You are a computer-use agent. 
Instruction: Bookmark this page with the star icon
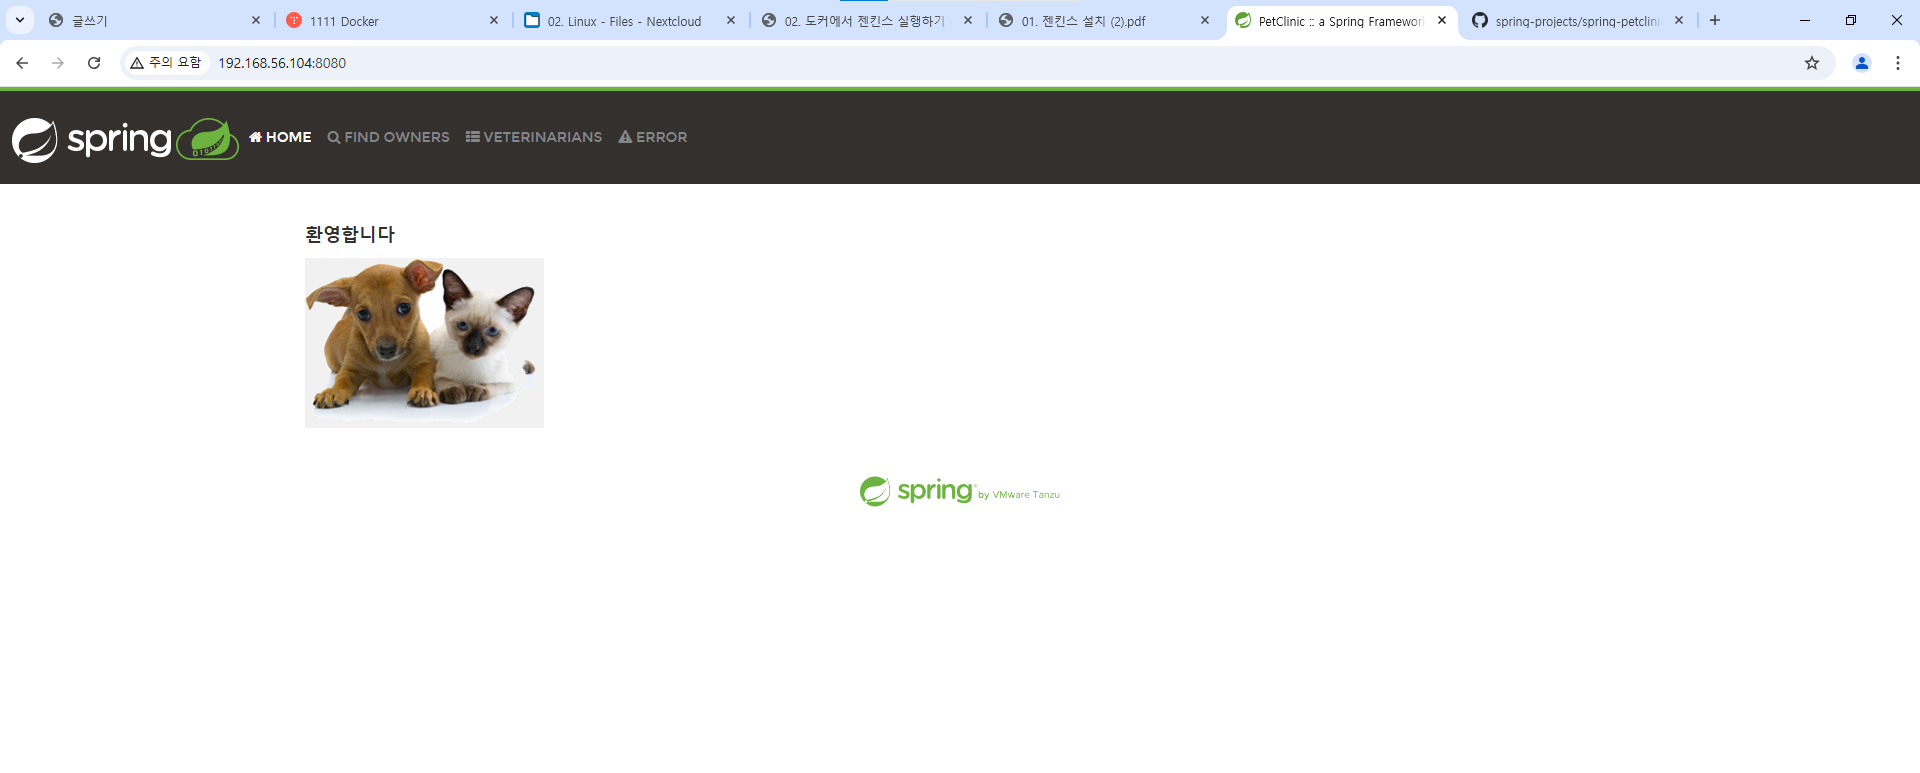pos(1812,63)
